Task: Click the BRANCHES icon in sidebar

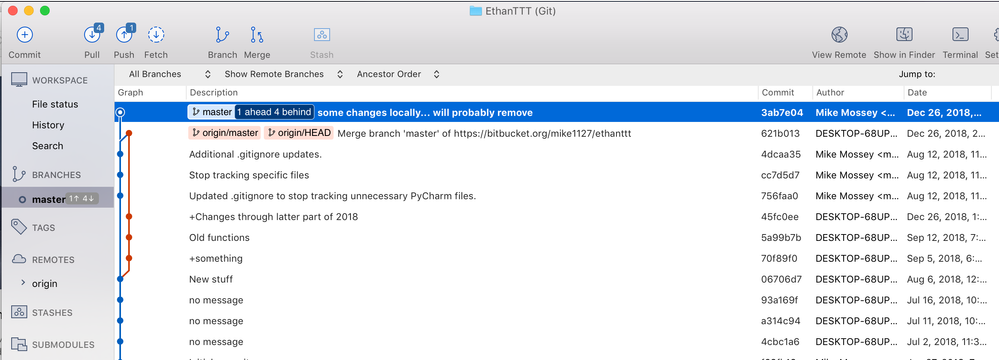Action: point(19,175)
